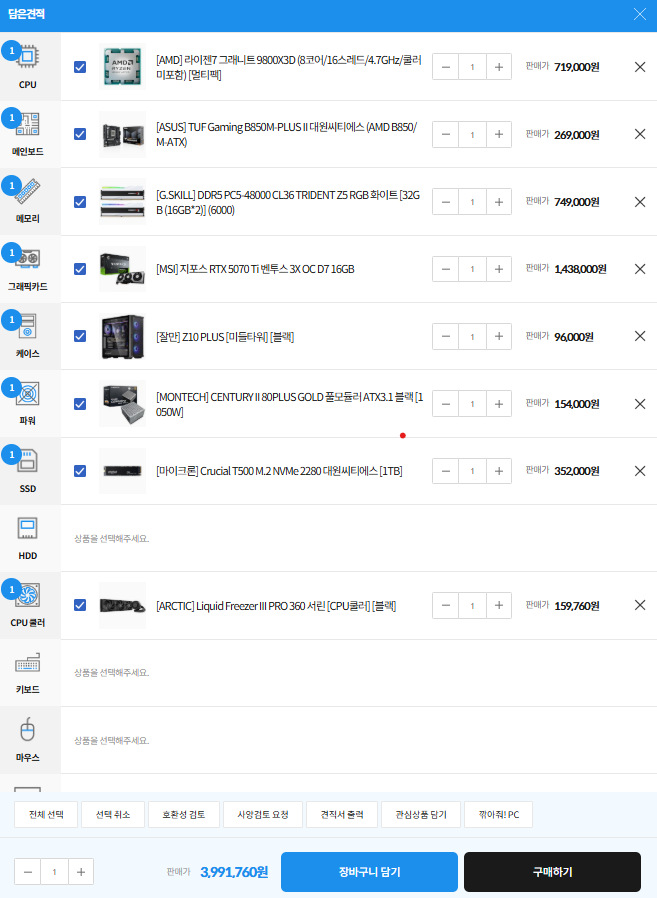Viewport: 657px width, 898px height.
Task: Click the total price 3,991,760원
Action: point(234,872)
